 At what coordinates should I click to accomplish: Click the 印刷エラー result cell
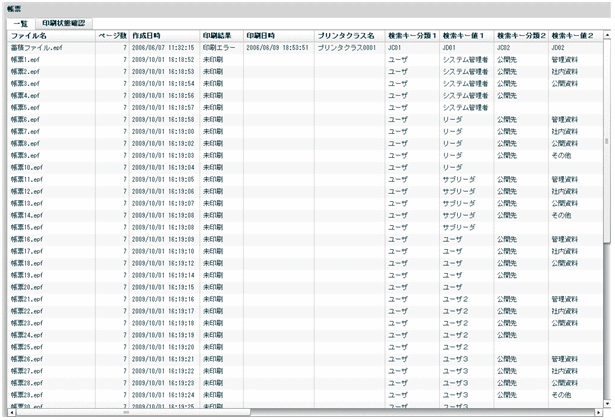(x=219, y=47)
